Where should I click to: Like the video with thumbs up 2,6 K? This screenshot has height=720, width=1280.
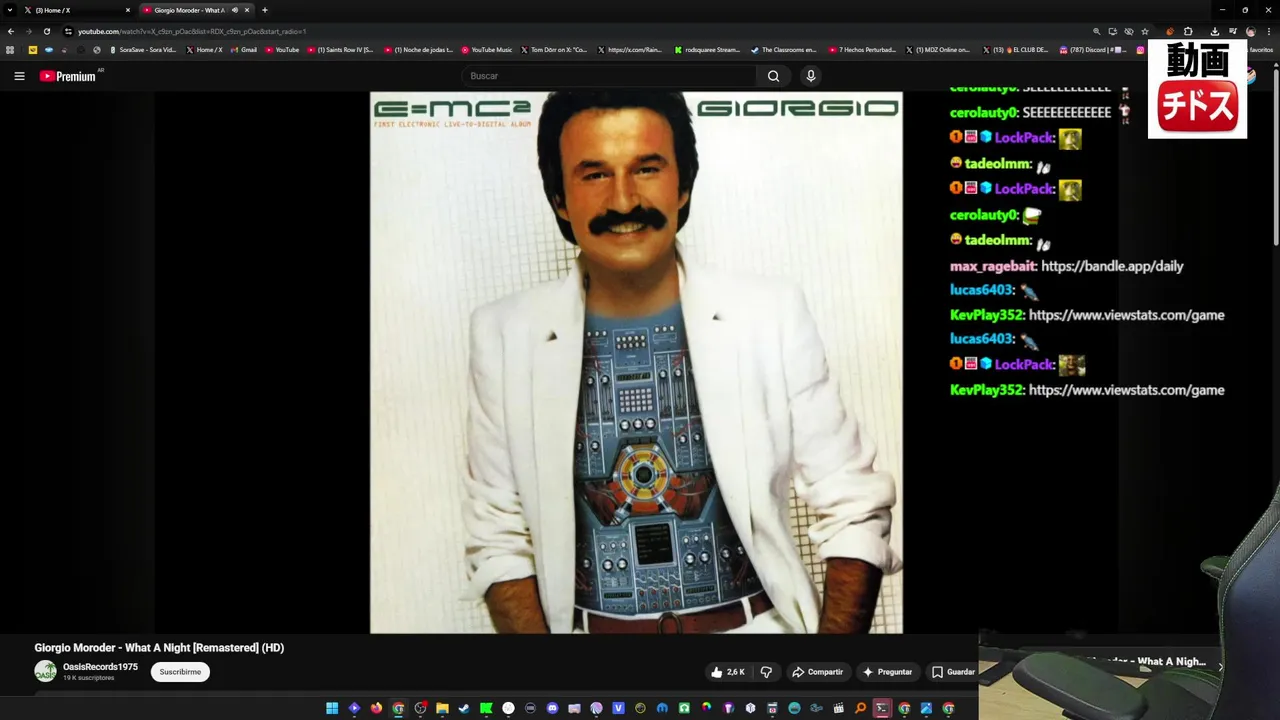pyautogui.click(x=728, y=672)
